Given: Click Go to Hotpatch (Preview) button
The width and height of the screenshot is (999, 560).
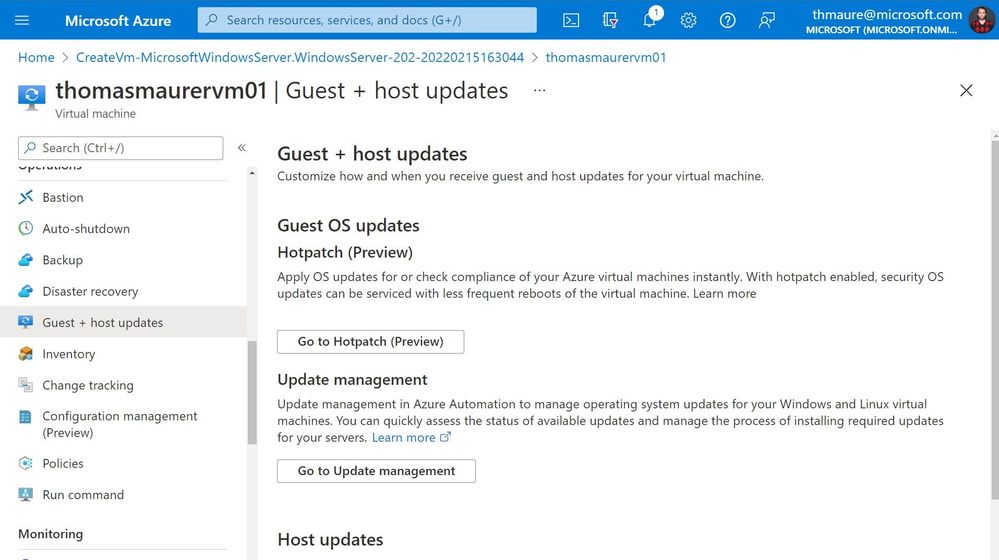Looking at the screenshot, I should [370, 341].
